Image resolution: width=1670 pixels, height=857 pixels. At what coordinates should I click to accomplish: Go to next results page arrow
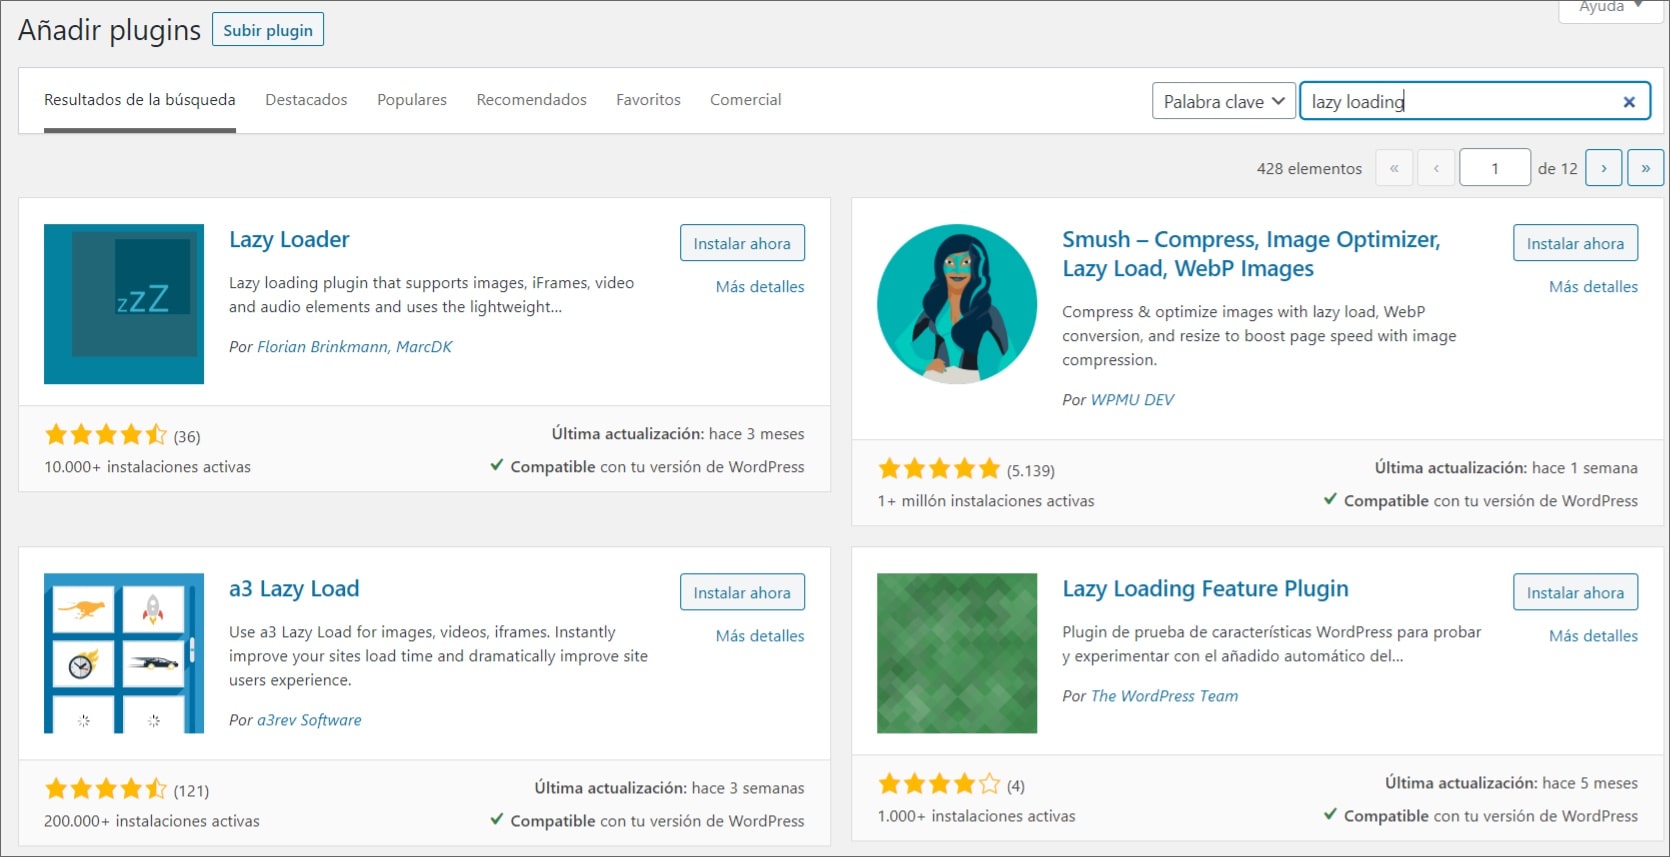tap(1604, 168)
